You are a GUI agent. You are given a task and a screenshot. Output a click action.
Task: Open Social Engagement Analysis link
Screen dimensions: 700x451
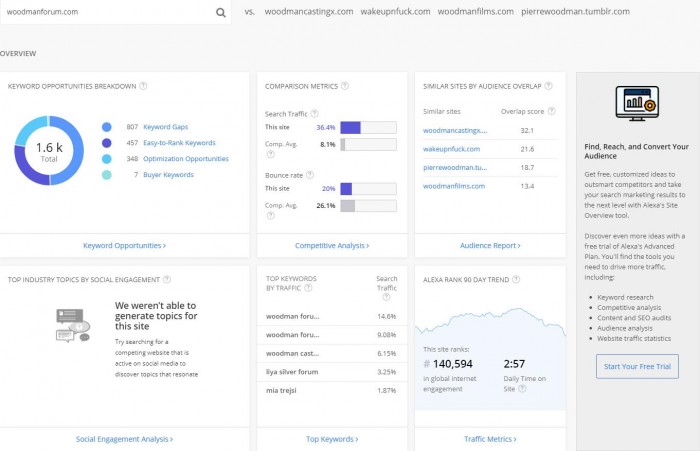[125, 438]
